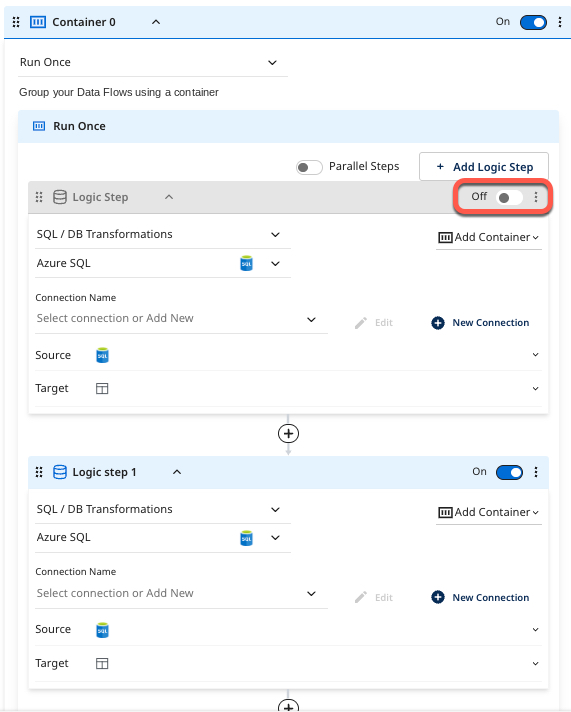Collapse the Logic step 1 section chevron
This screenshot has height=712, width=571.
click(x=177, y=472)
